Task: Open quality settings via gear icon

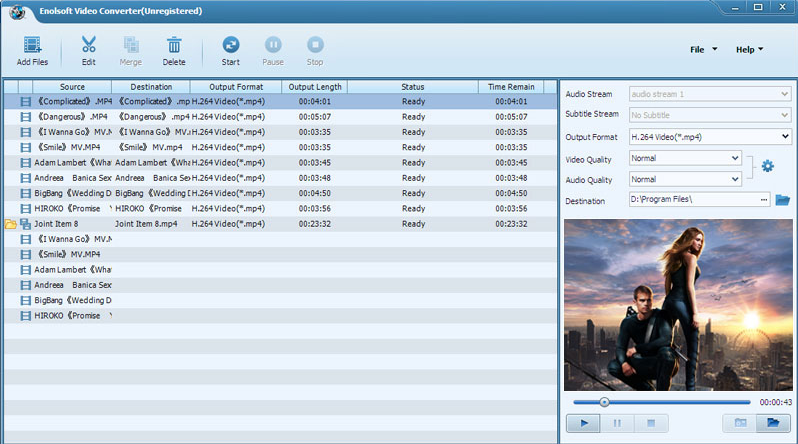Action: [x=768, y=166]
